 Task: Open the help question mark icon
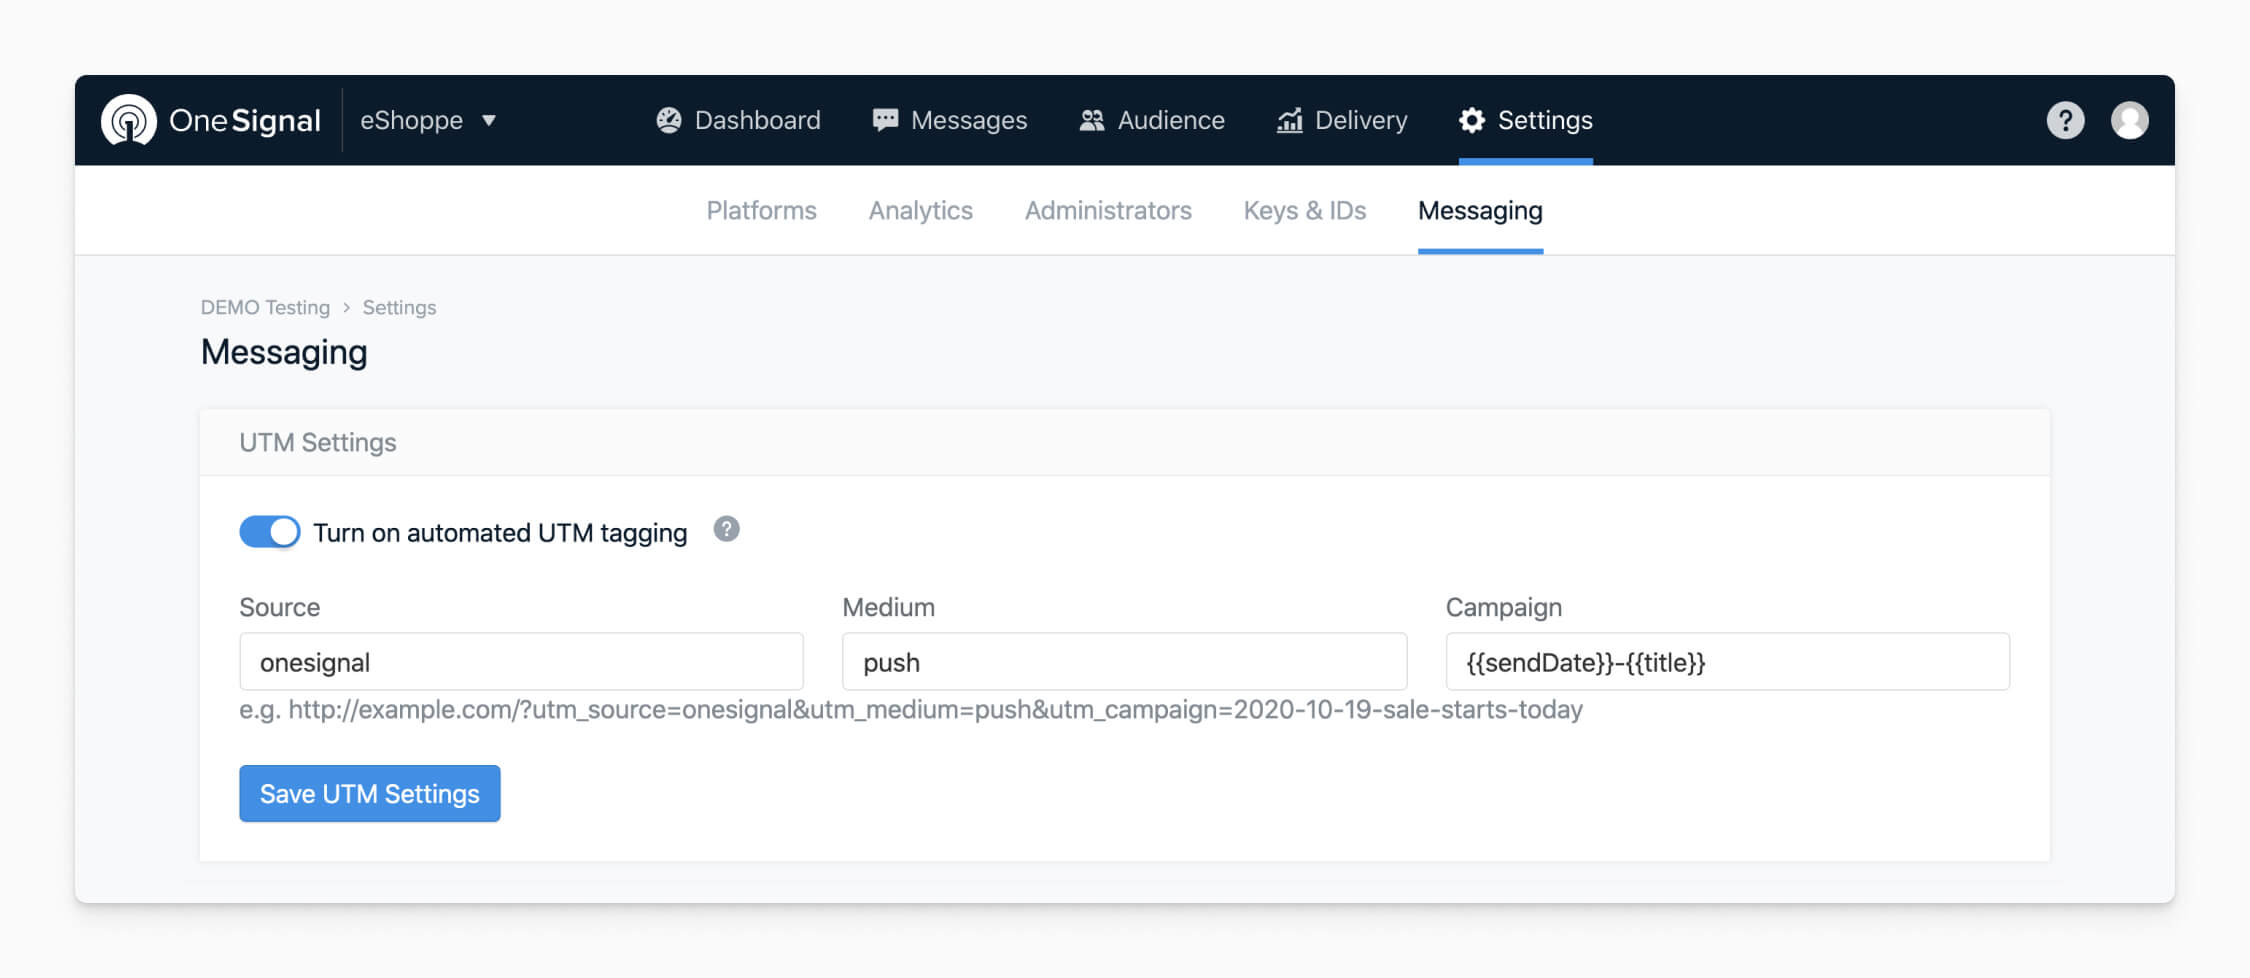[x=2065, y=120]
